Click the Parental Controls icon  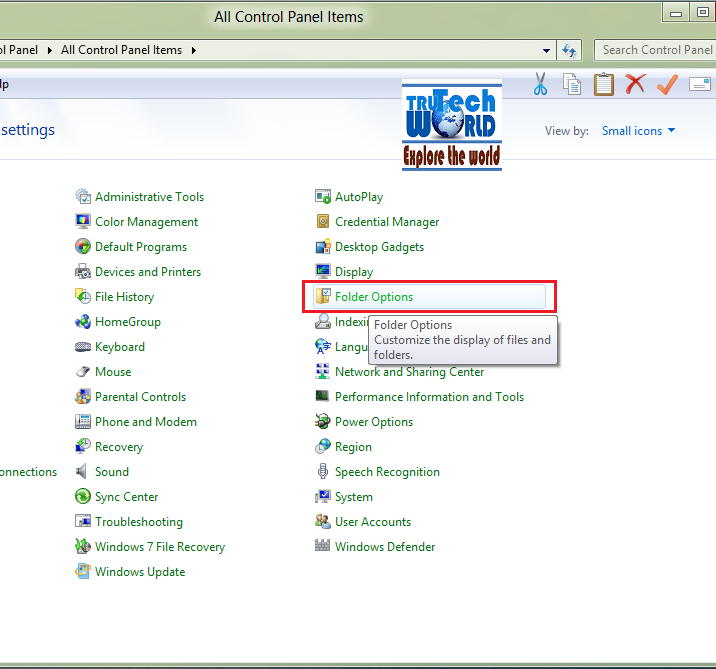[83, 396]
